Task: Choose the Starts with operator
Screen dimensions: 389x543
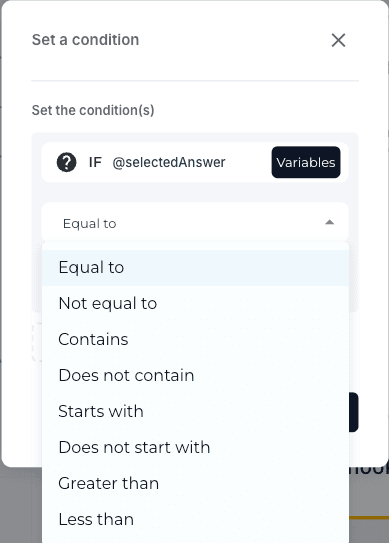Action: tap(195, 412)
